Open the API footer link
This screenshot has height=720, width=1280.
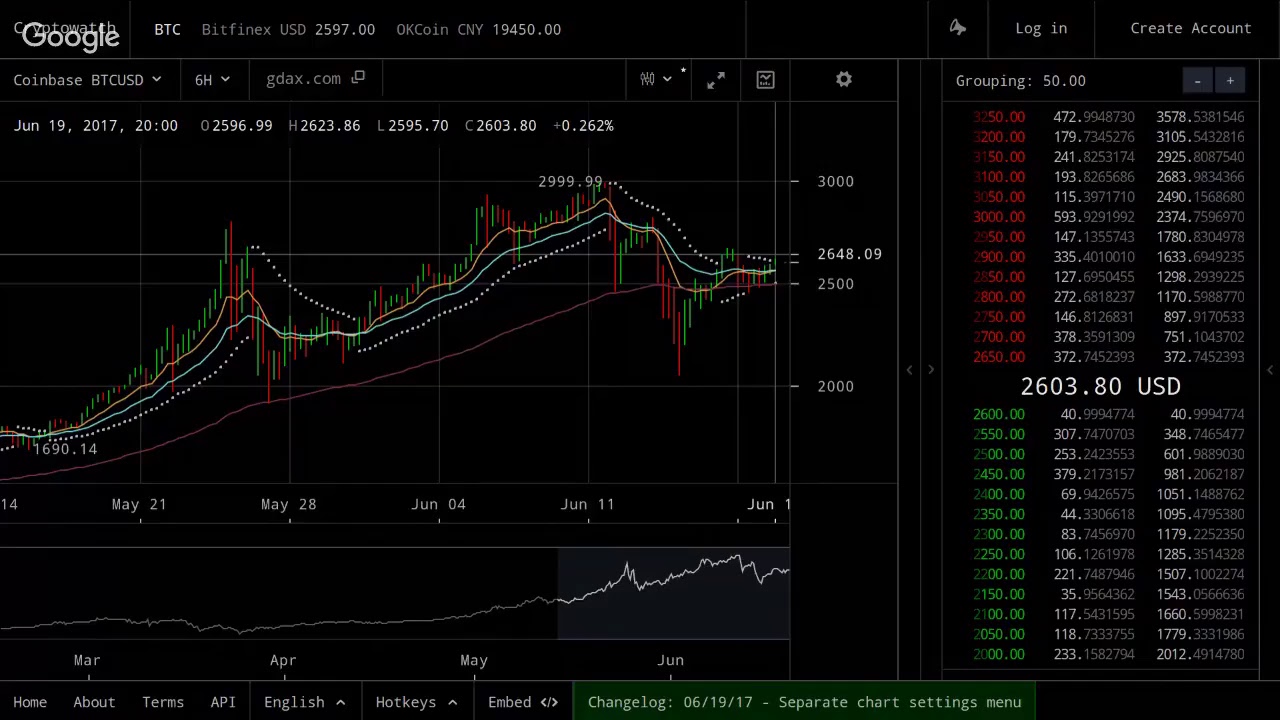click(223, 702)
